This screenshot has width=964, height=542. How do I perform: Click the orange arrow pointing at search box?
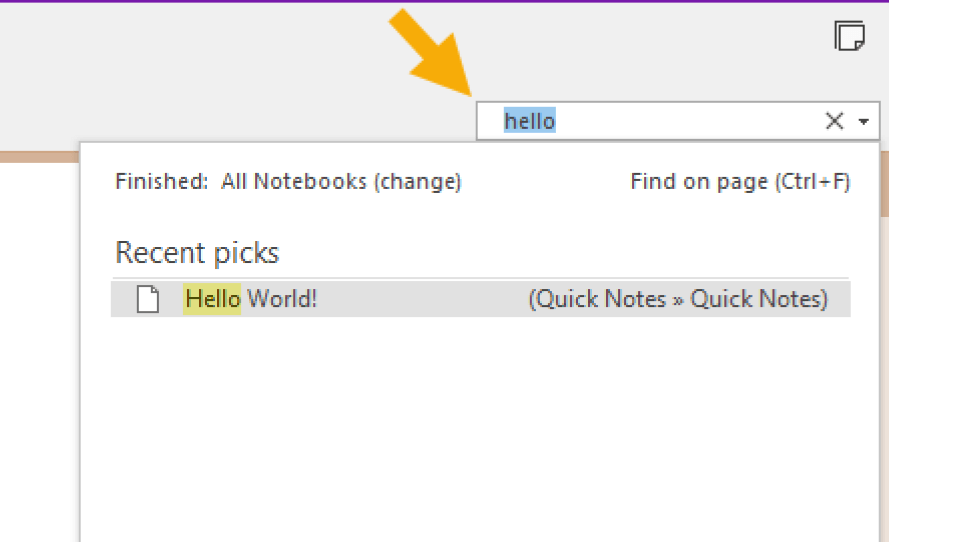432,53
